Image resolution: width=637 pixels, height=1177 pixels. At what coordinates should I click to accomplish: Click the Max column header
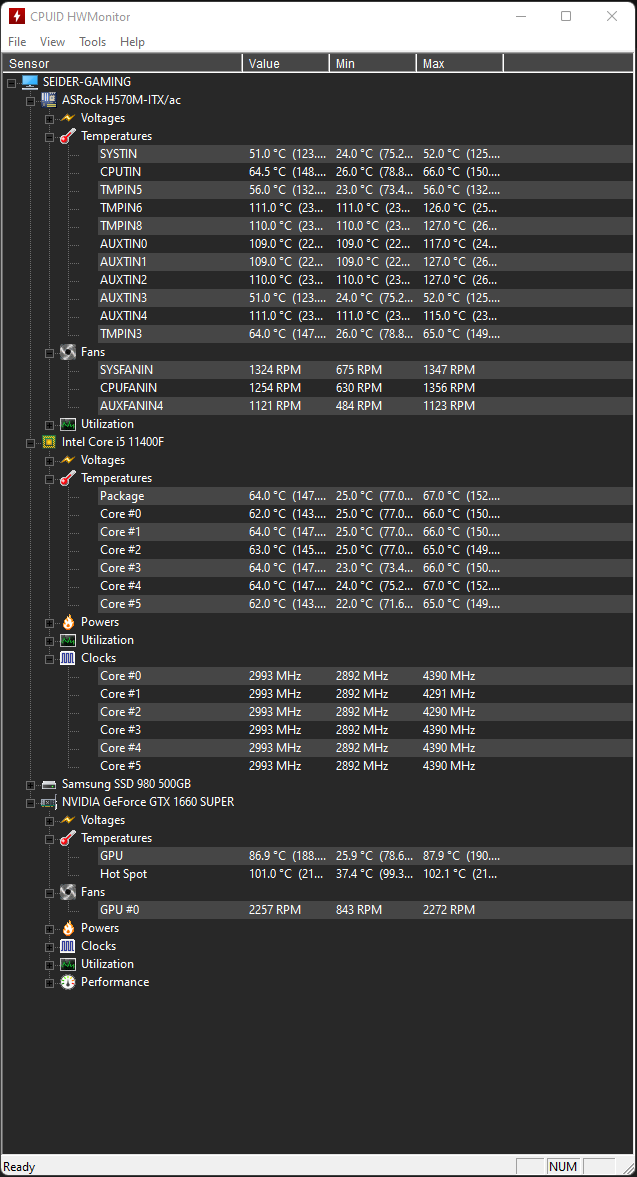460,64
